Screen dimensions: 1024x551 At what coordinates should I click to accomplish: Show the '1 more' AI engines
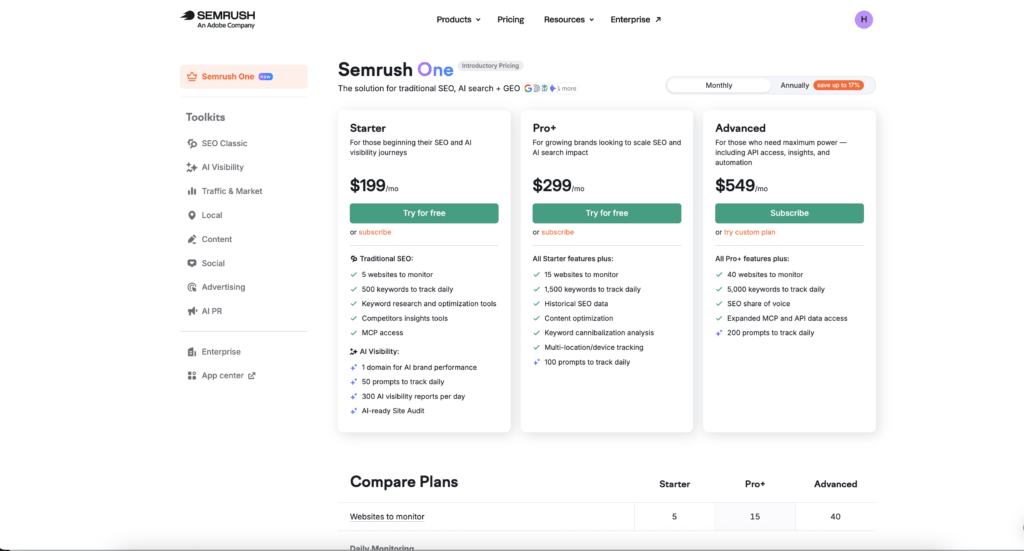coord(566,88)
